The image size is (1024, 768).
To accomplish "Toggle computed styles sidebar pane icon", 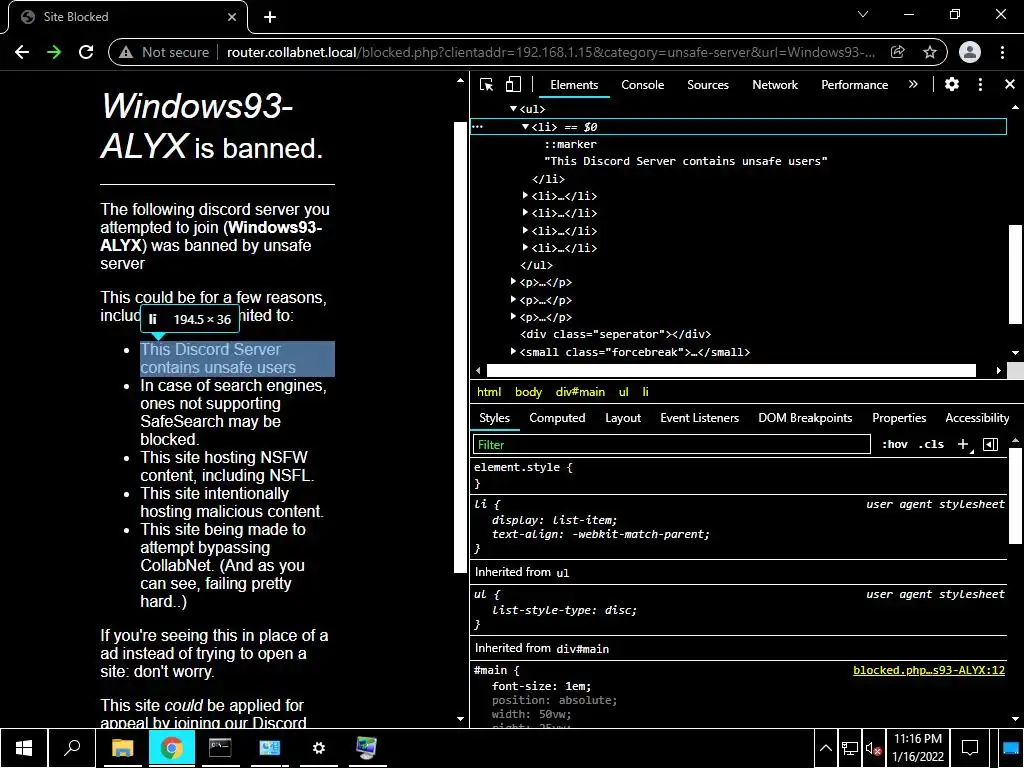I will click(991, 444).
